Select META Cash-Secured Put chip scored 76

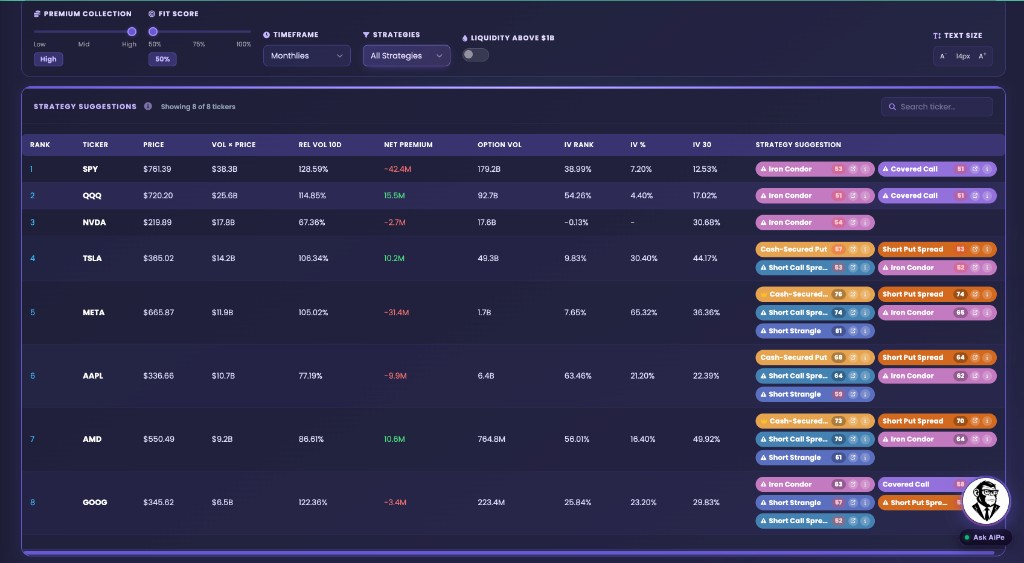pos(815,295)
